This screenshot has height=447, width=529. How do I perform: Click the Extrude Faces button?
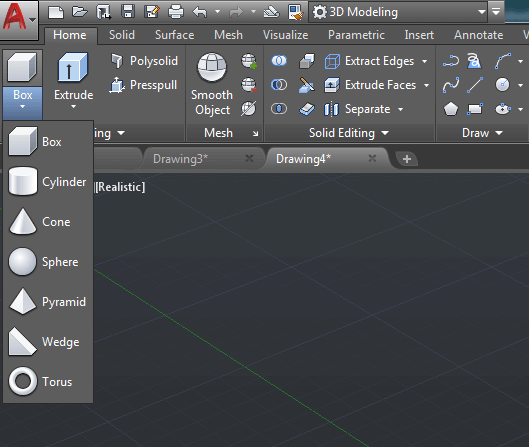click(370, 85)
